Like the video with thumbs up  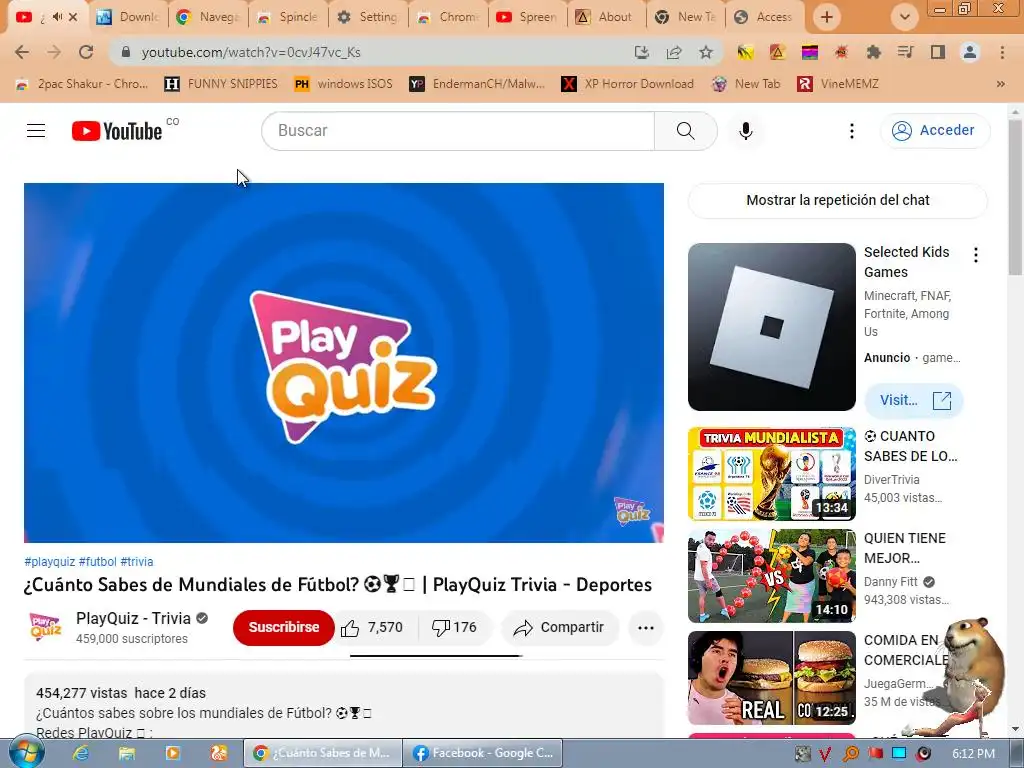click(x=372, y=628)
